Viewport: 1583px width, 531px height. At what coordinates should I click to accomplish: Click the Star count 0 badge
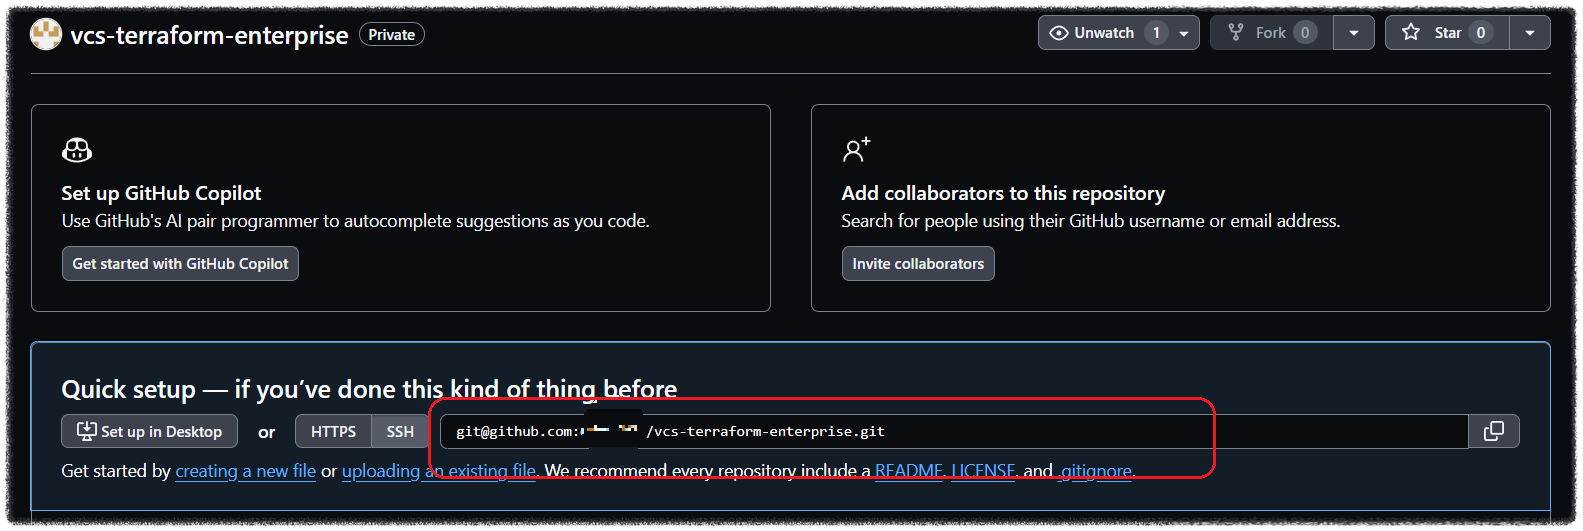pos(1481,33)
